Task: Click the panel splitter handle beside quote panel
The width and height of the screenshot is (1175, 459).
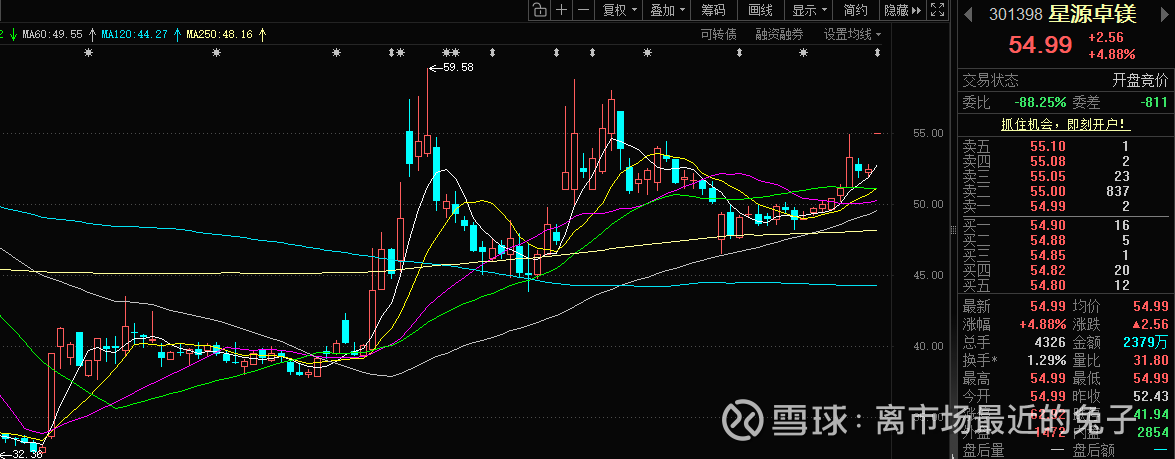Action: (x=953, y=229)
